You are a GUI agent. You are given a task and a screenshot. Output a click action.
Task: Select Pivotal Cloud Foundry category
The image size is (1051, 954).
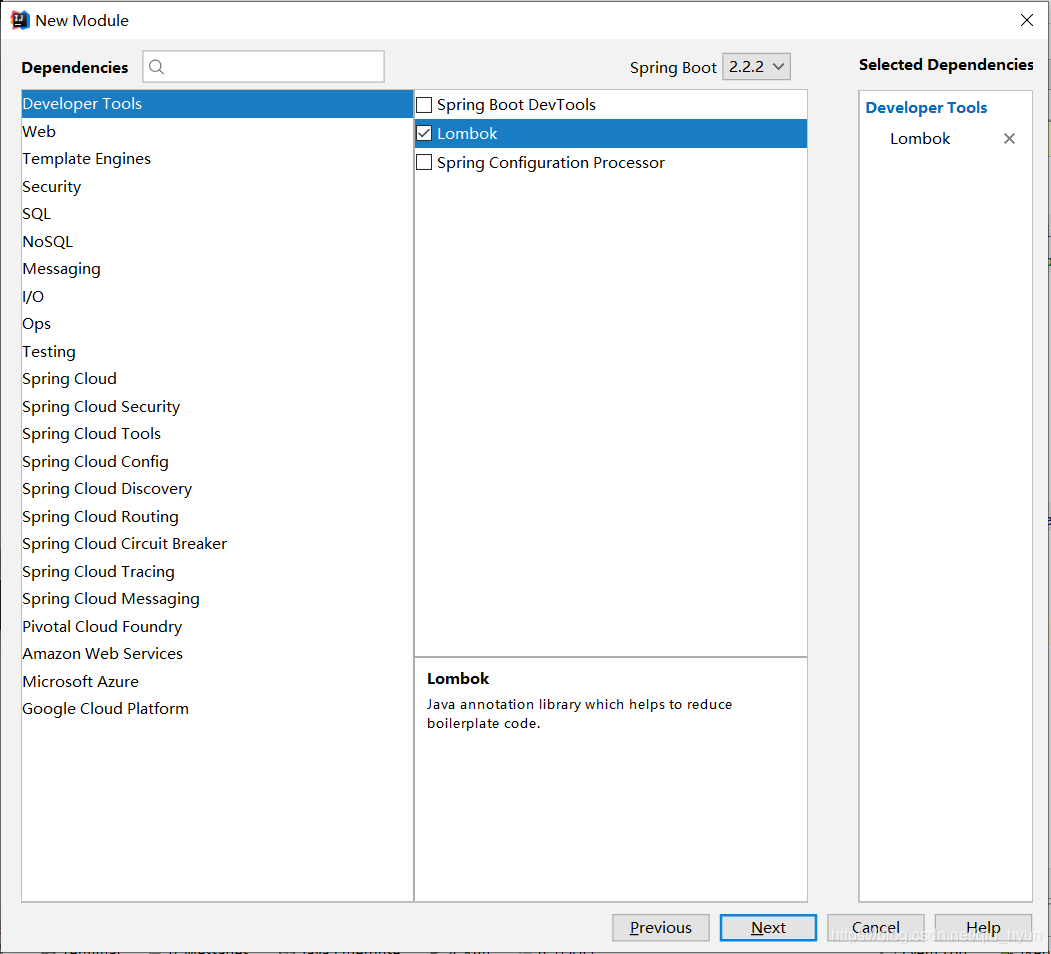pos(217,626)
